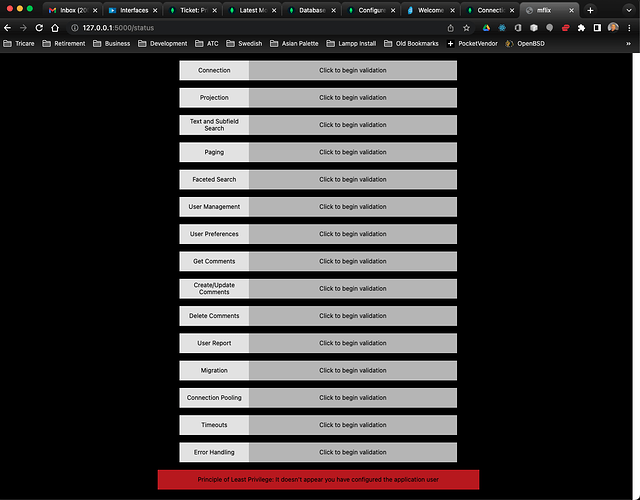
Task: Switch to the Latest Mo tab
Action: point(252,10)
